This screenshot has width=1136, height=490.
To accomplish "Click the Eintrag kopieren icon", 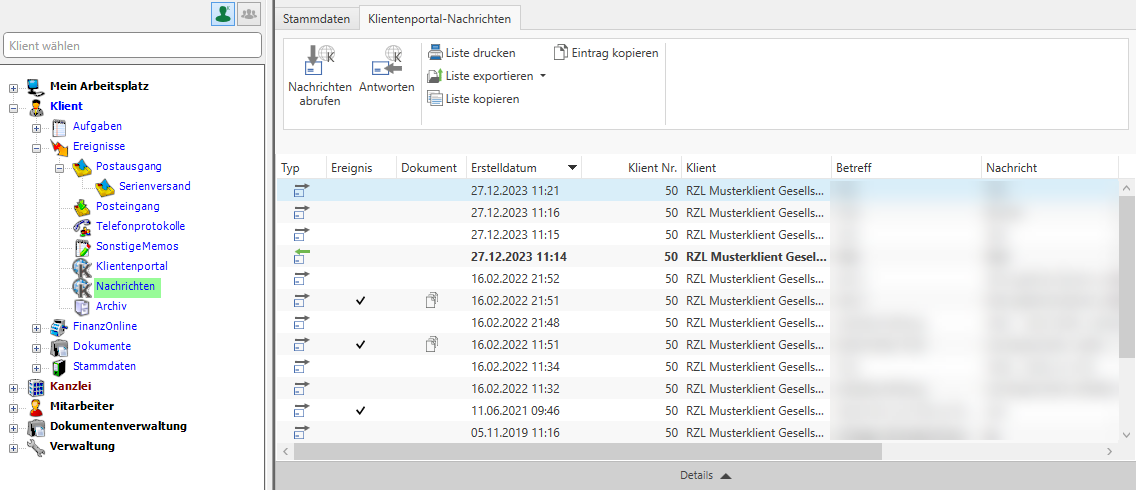I will [x=561, y=53].
